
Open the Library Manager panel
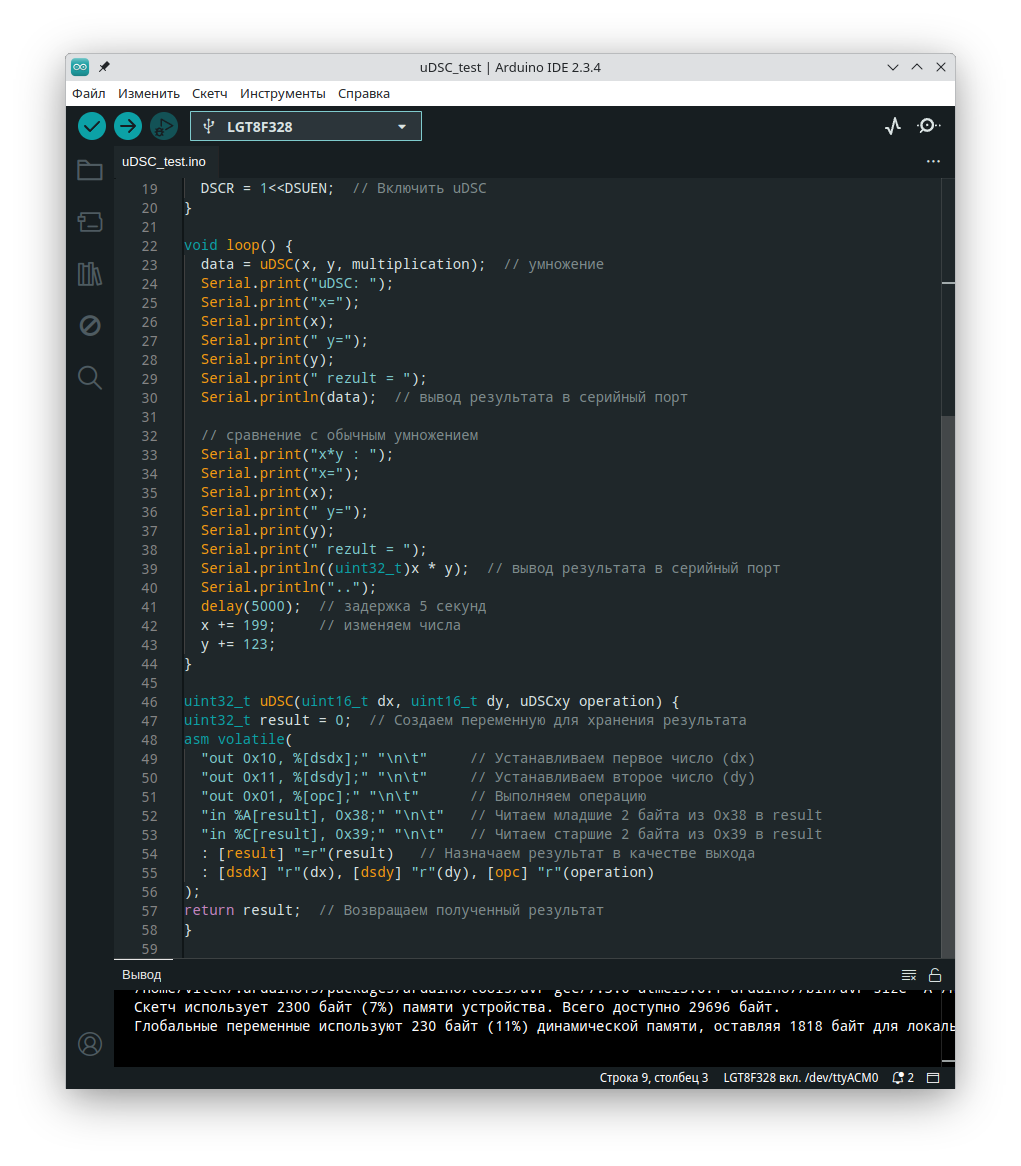[90, 274]
